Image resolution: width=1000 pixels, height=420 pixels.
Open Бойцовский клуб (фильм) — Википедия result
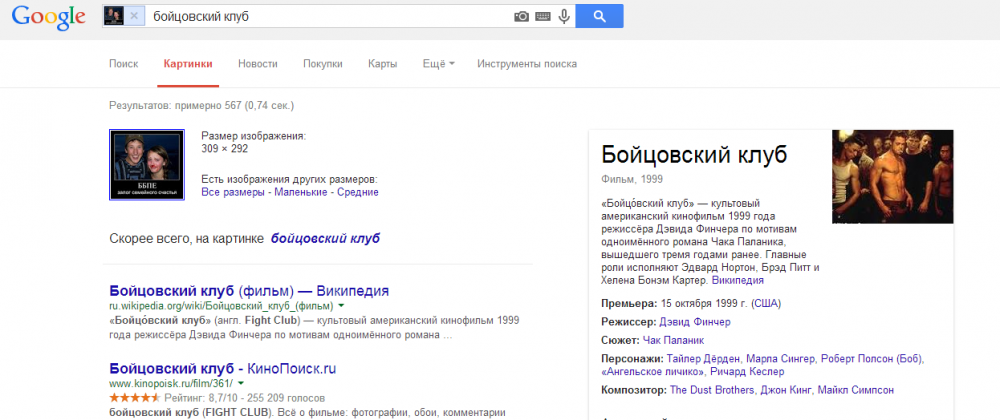(x=249, y=291)
